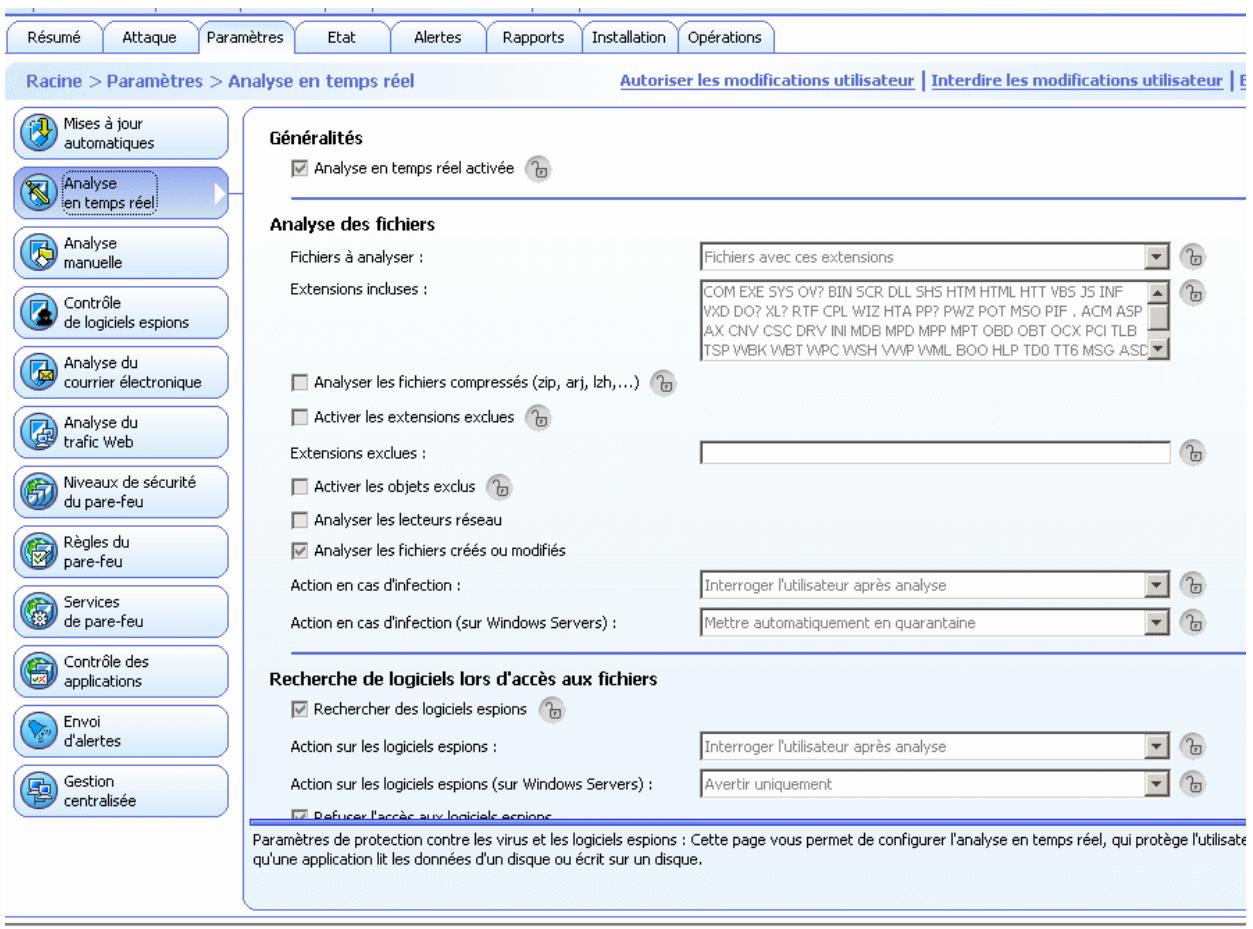Switch to the Alertes tab
1253x929 pixels.
click(437, 38)
